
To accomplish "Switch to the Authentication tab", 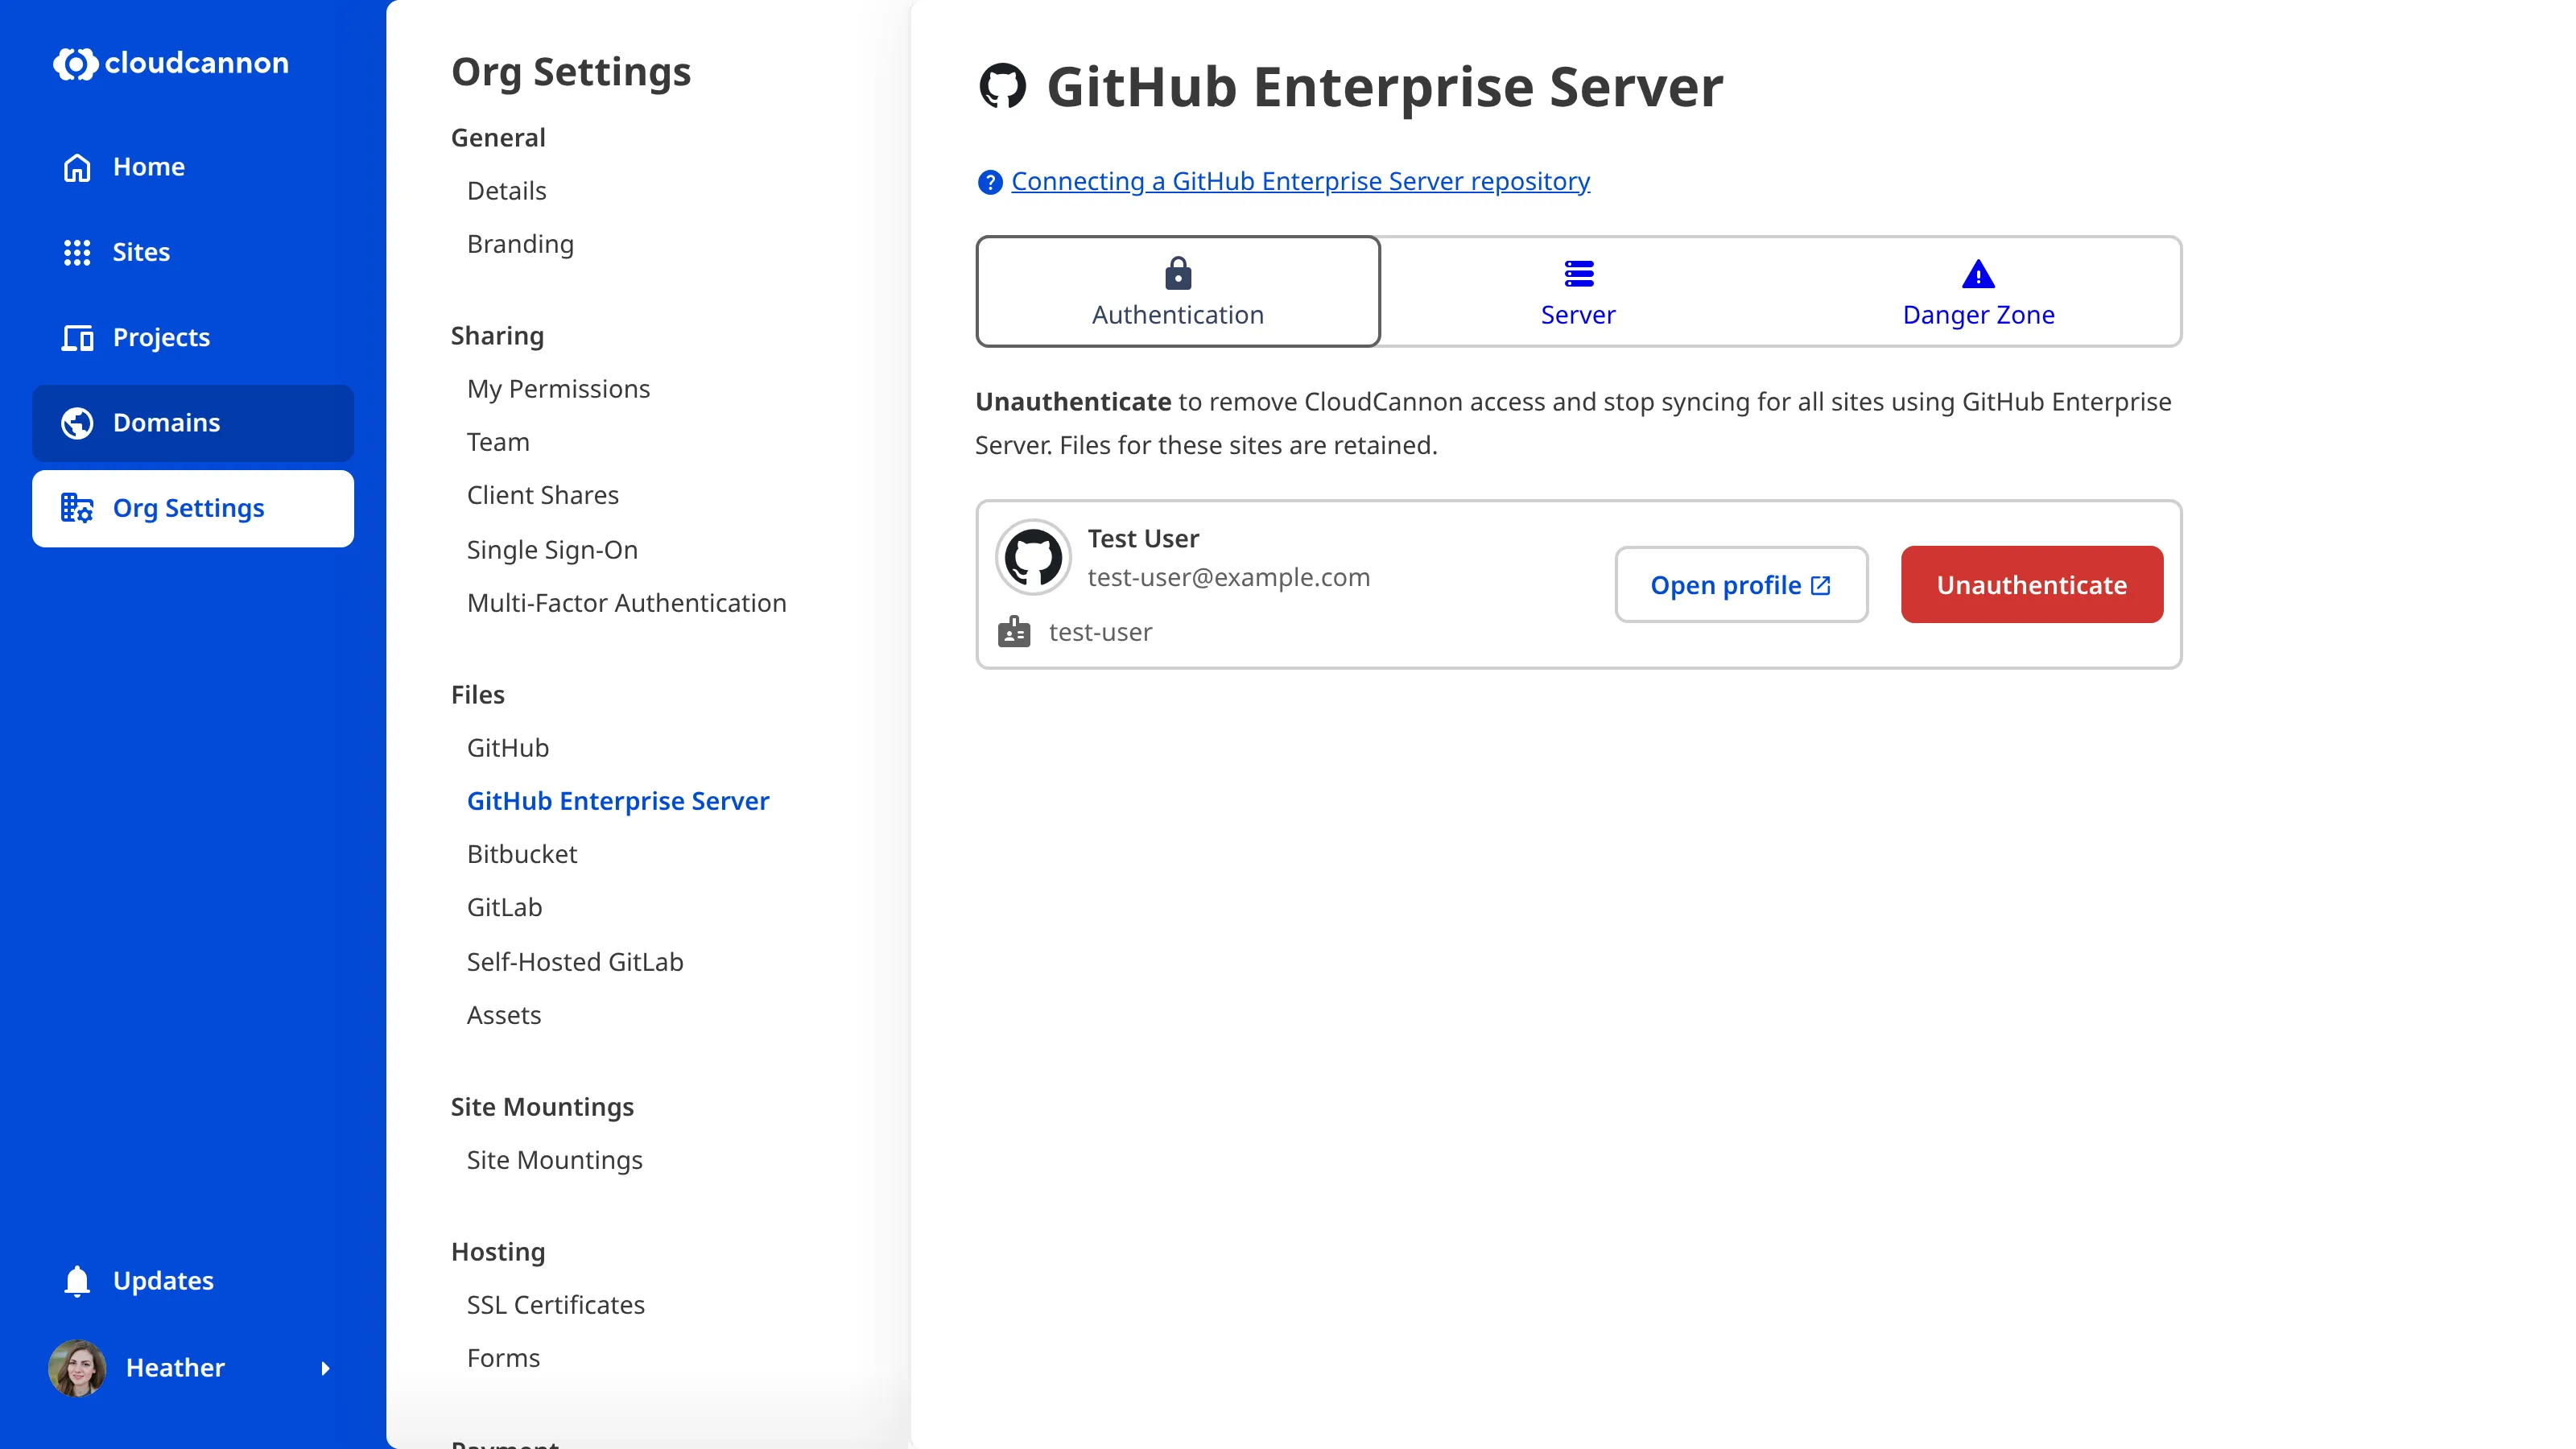I will coord(1177,291).
